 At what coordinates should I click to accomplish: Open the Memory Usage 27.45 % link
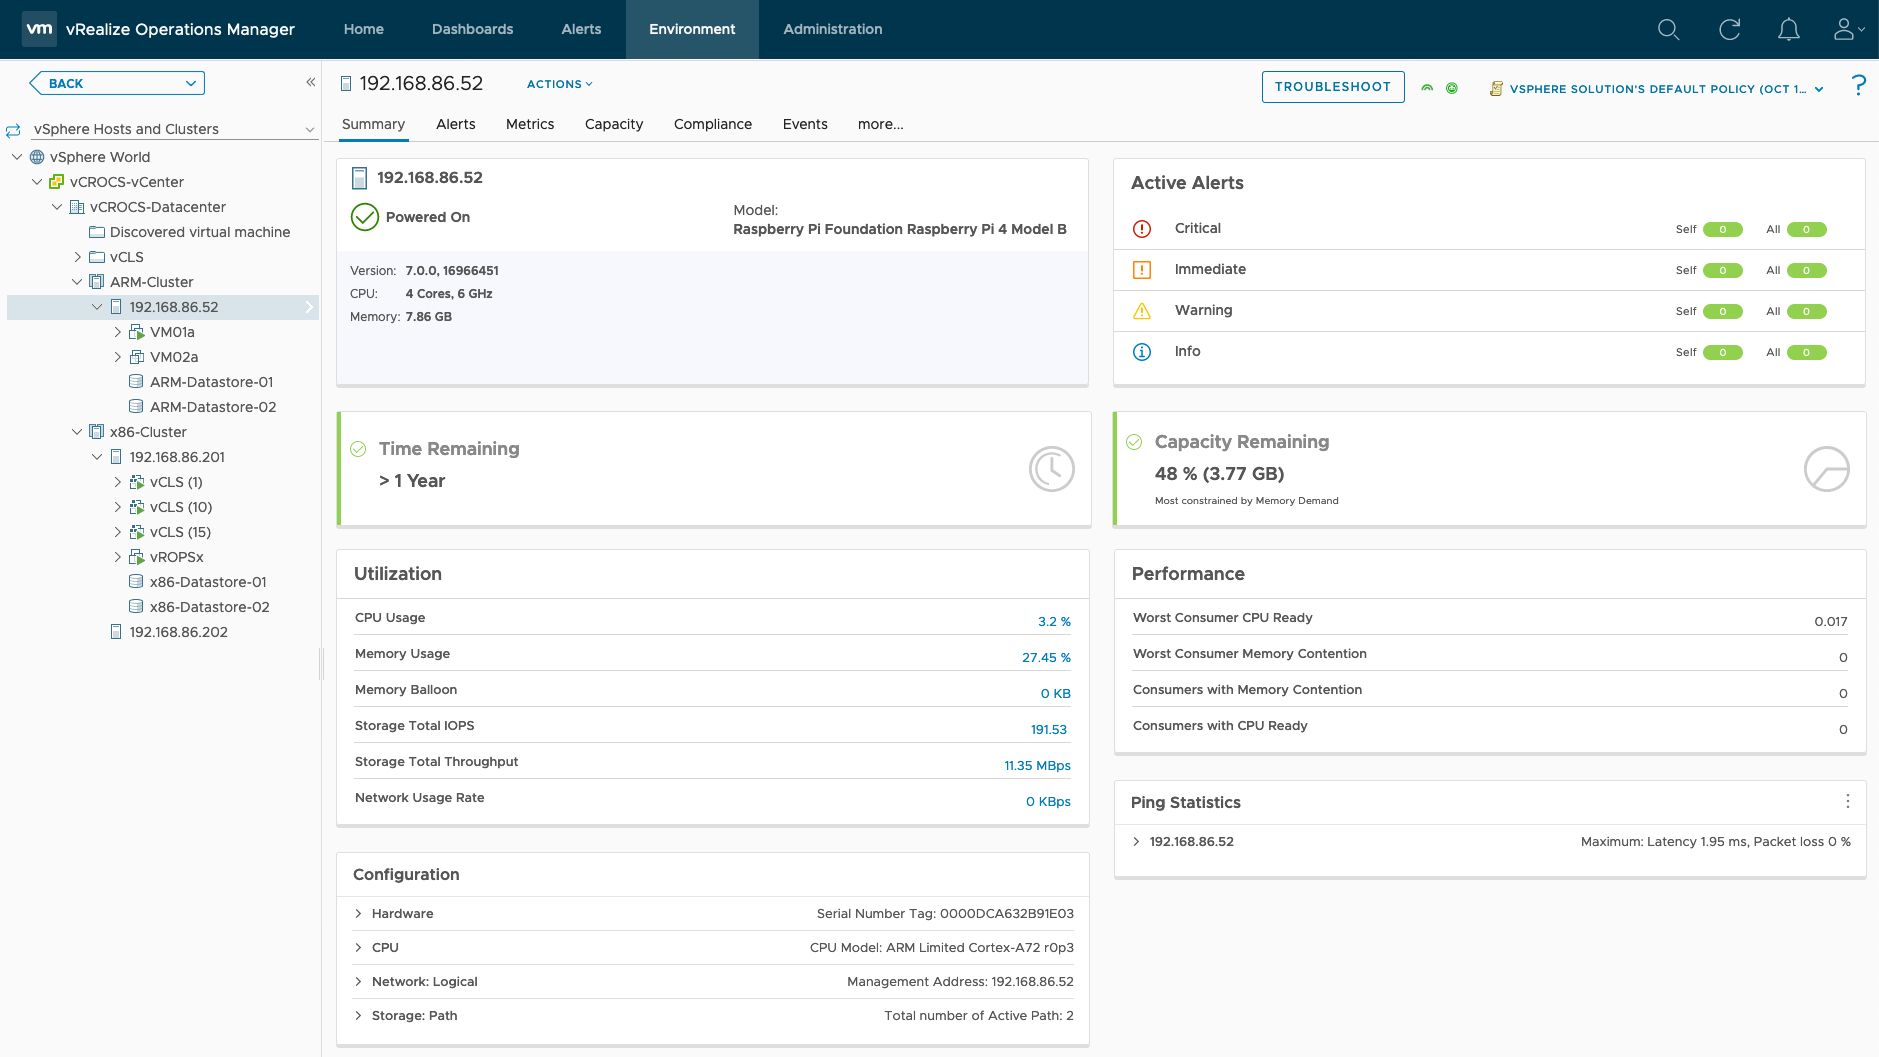coord(1045,657)
